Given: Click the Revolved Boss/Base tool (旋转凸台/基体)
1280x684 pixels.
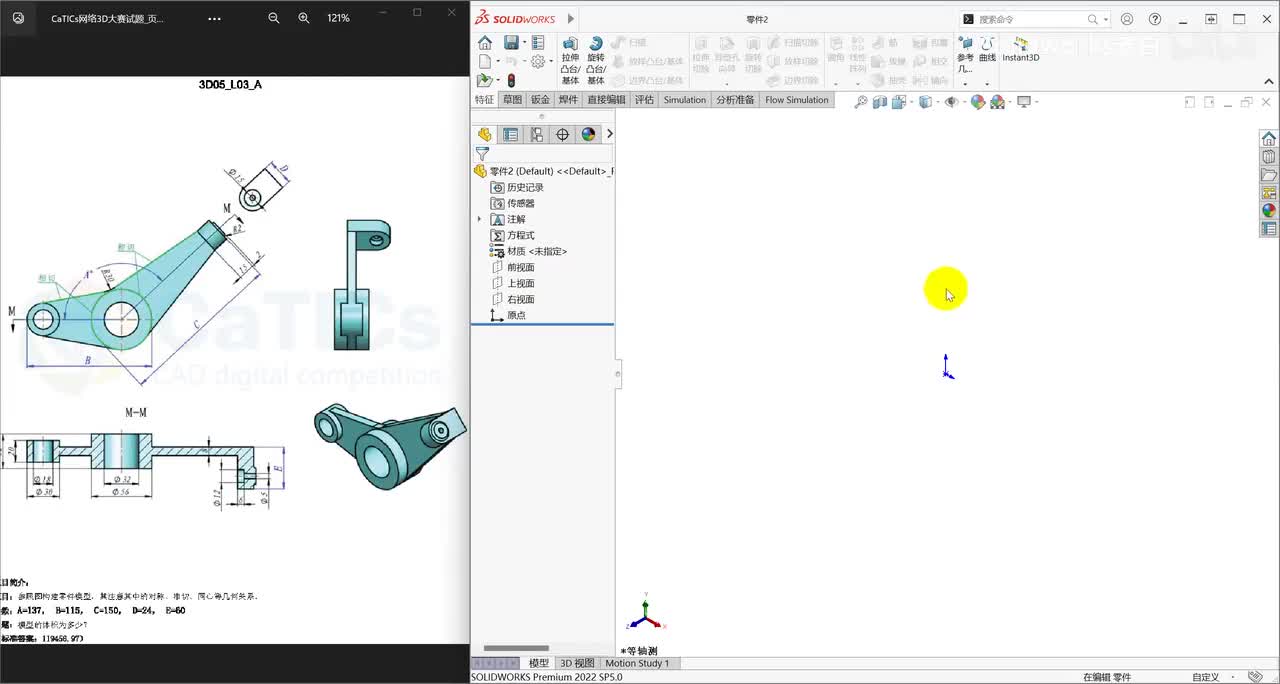Looking at the screenshot, I should [x=596, y=61].
